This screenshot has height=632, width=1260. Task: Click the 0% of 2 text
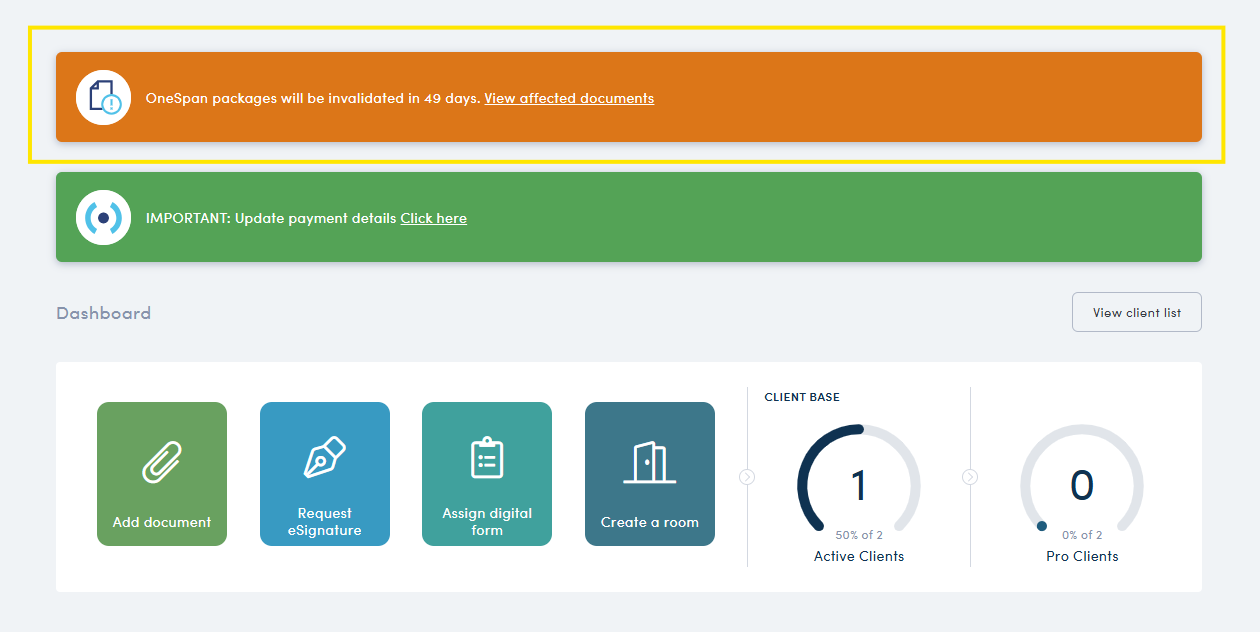pyautogui.click(x=1082, y=535)
